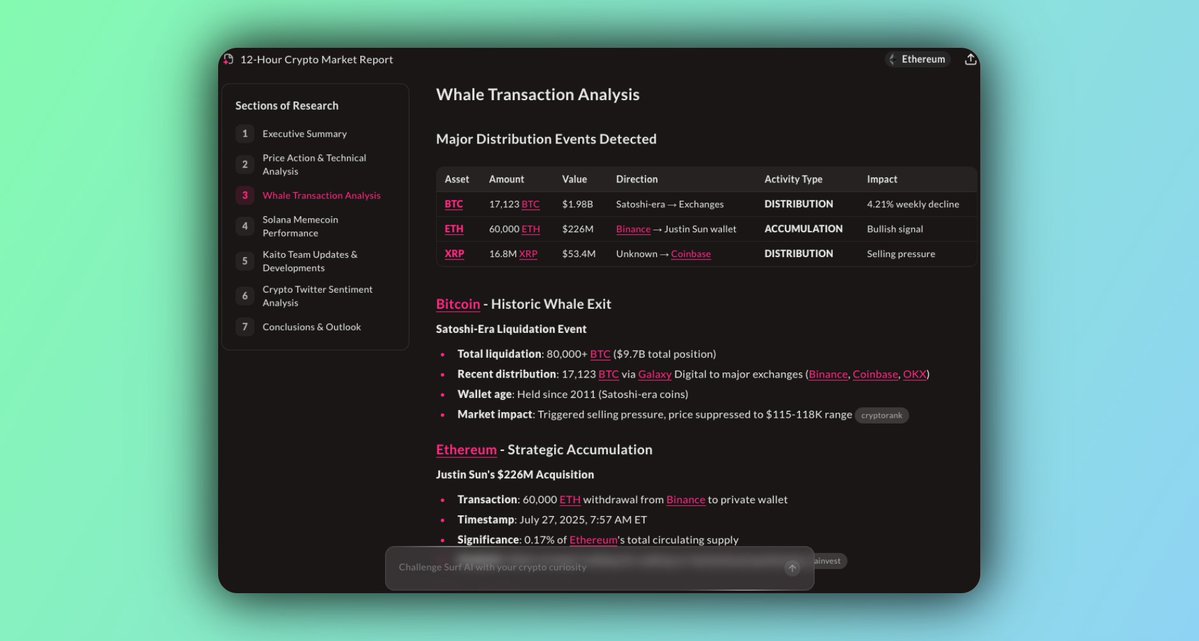Click the '12-Hour Crypto Market Report' title

(317, 60)
